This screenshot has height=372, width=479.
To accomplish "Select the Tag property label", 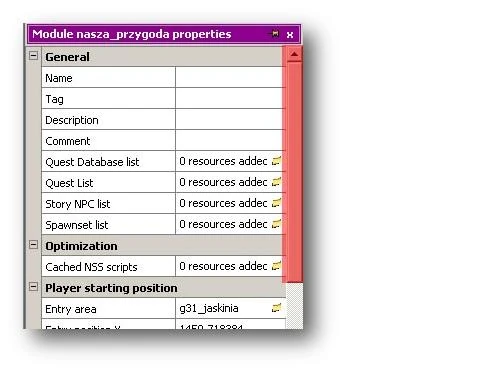I will [54, 99].
